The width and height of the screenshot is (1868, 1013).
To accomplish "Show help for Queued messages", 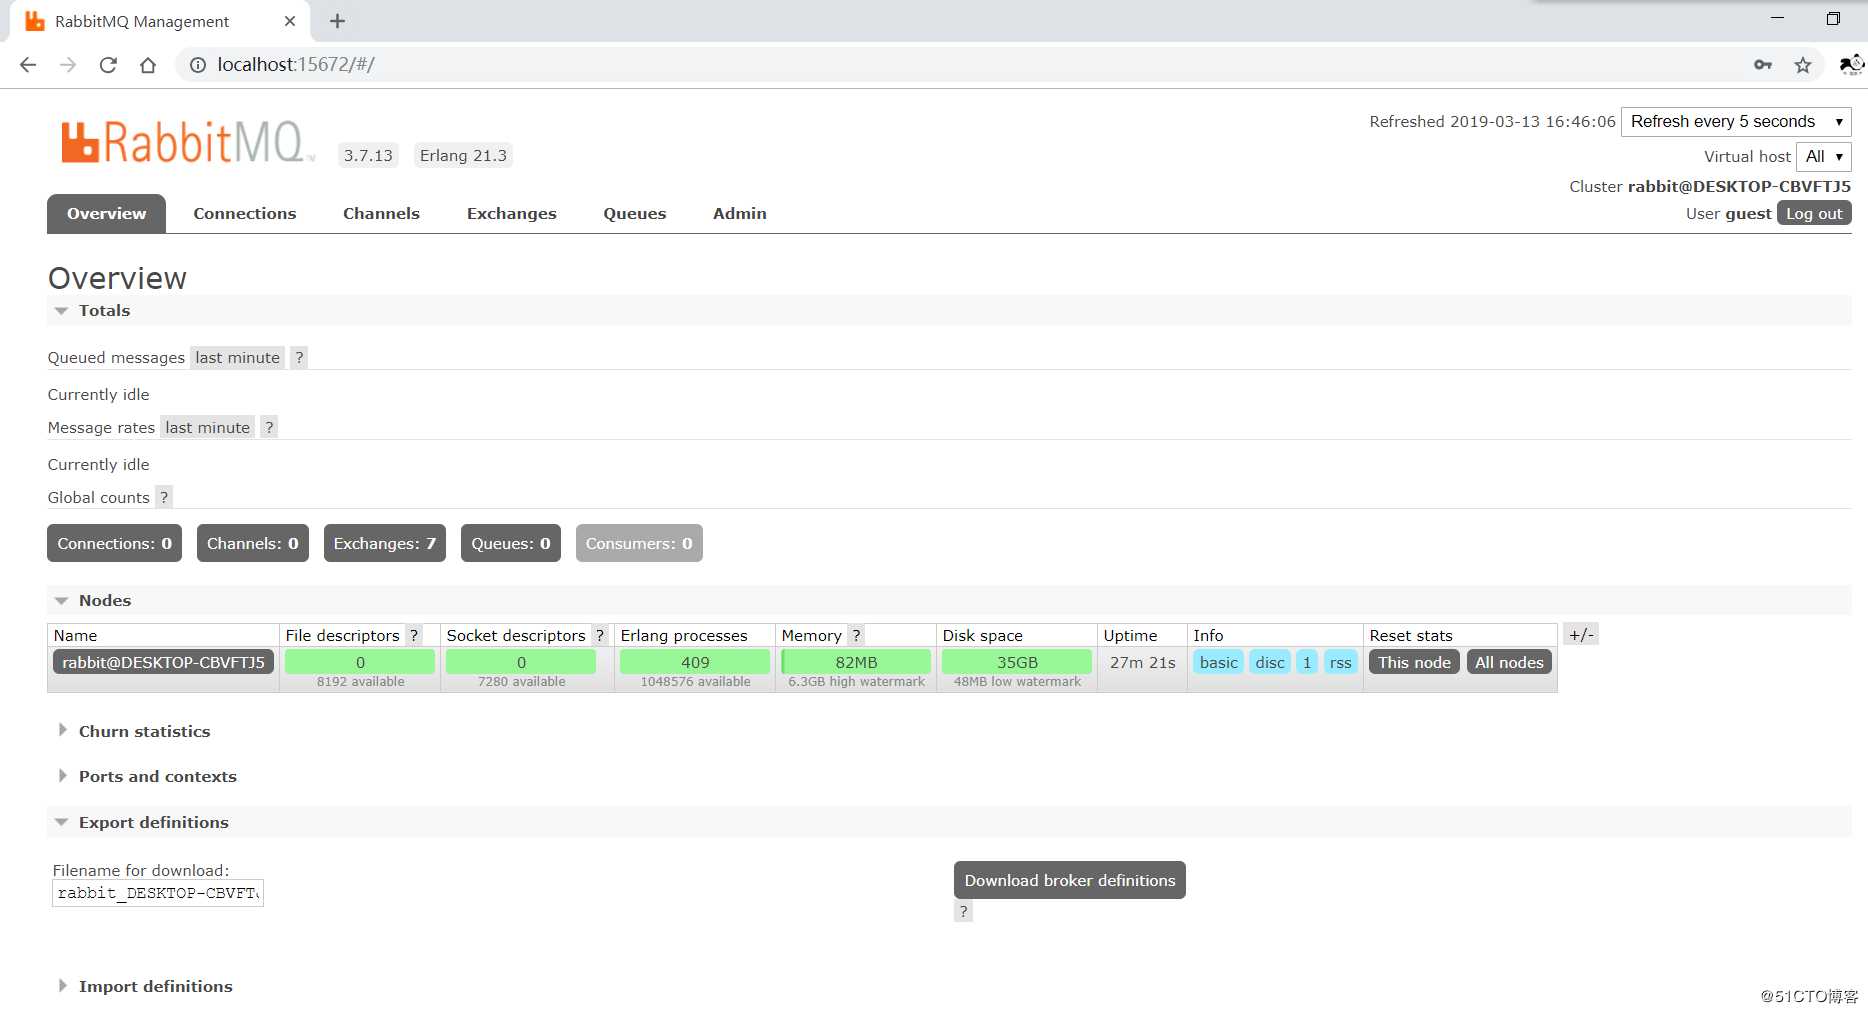I will (x=299, y=358).
